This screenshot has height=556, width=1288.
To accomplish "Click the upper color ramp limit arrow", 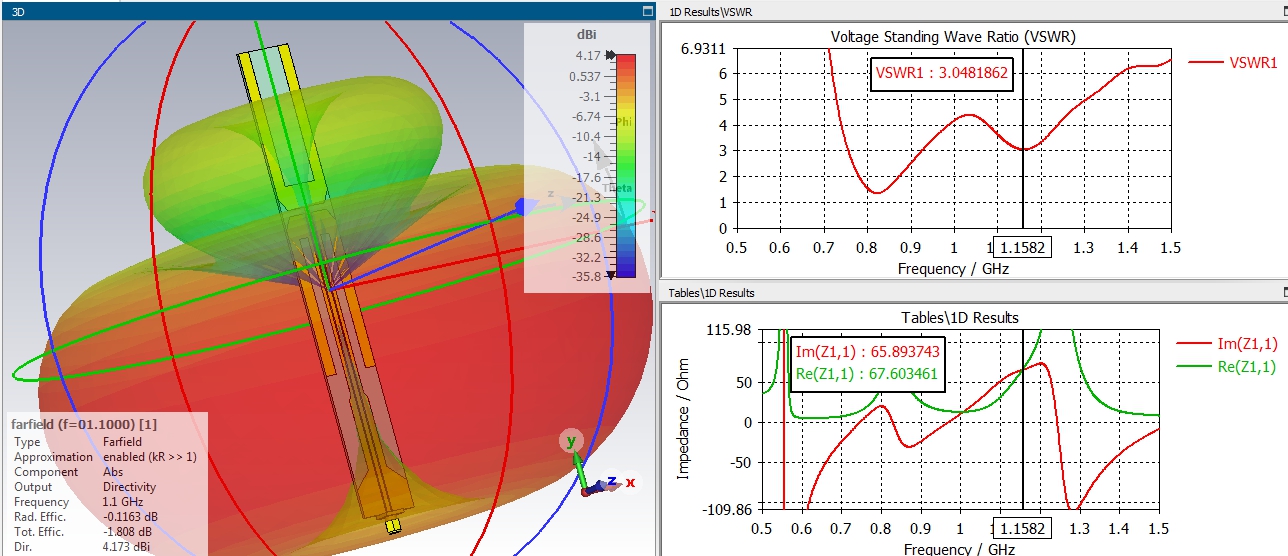I will point(610,56).
